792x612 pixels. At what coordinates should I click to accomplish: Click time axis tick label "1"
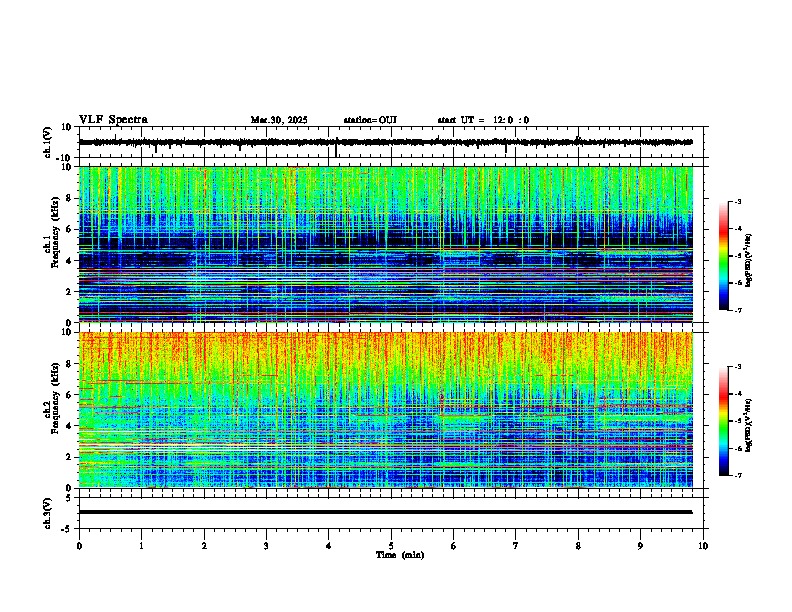pos(141,546)
